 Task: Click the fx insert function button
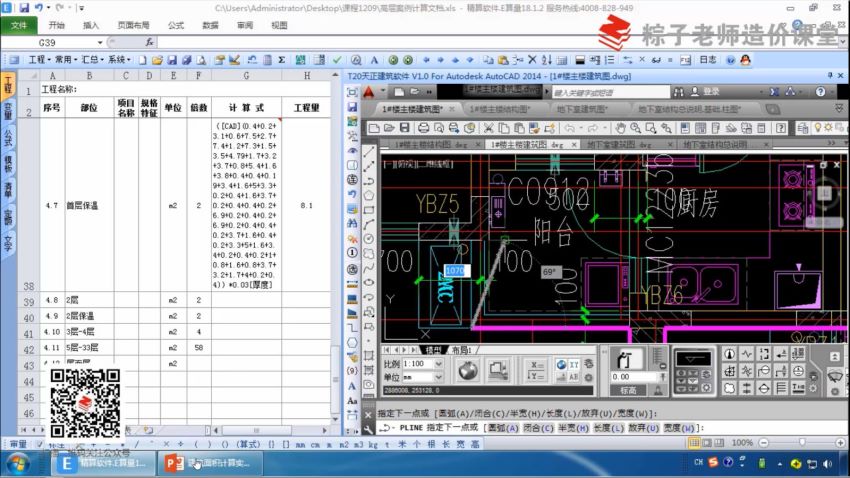[149, 42]
